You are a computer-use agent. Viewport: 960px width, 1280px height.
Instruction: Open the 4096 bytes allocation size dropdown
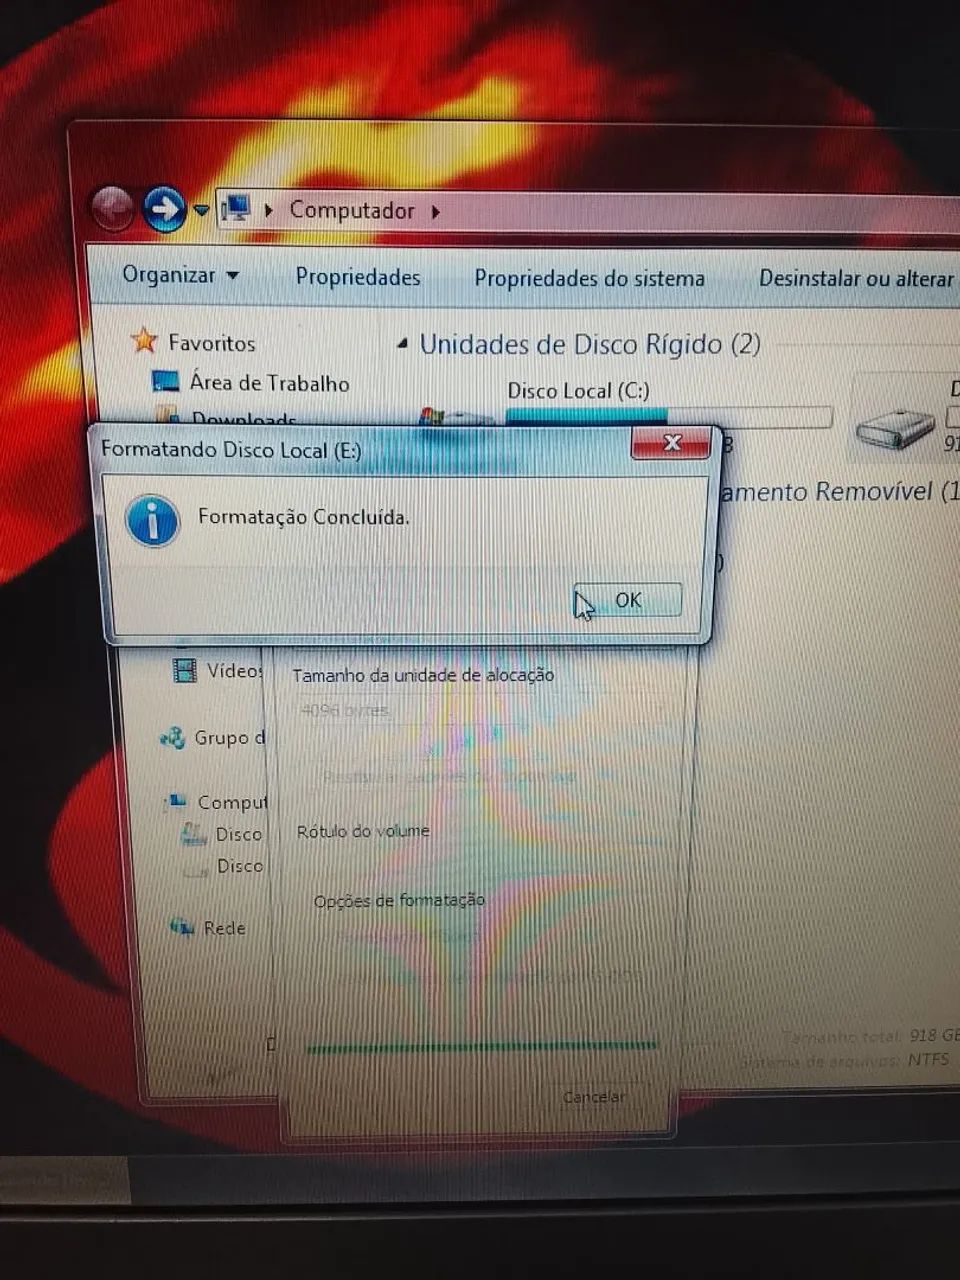click(x=482, y=710)
